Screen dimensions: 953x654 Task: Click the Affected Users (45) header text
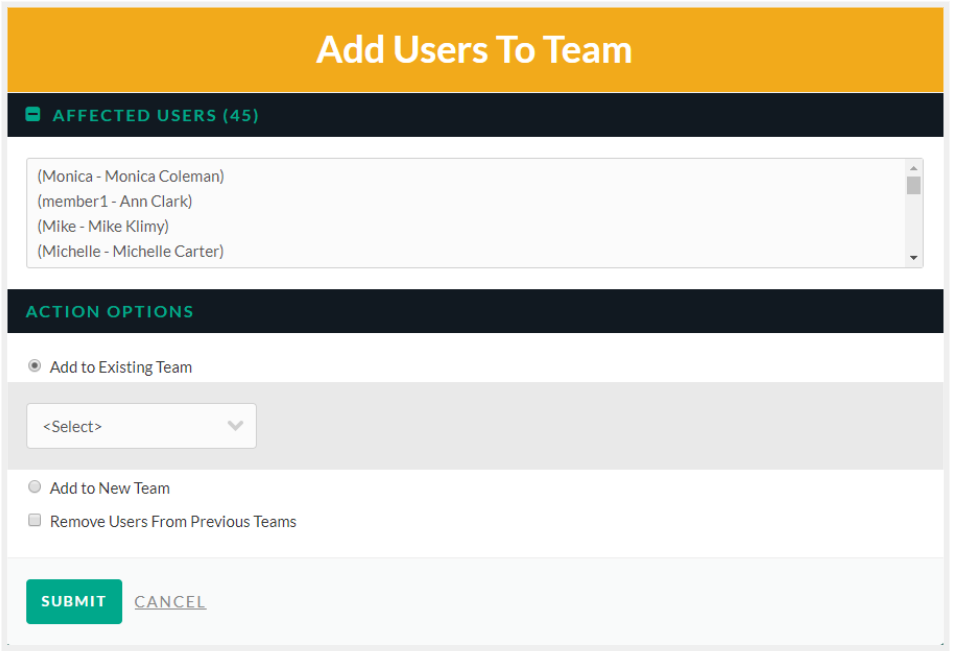point(156,115)
